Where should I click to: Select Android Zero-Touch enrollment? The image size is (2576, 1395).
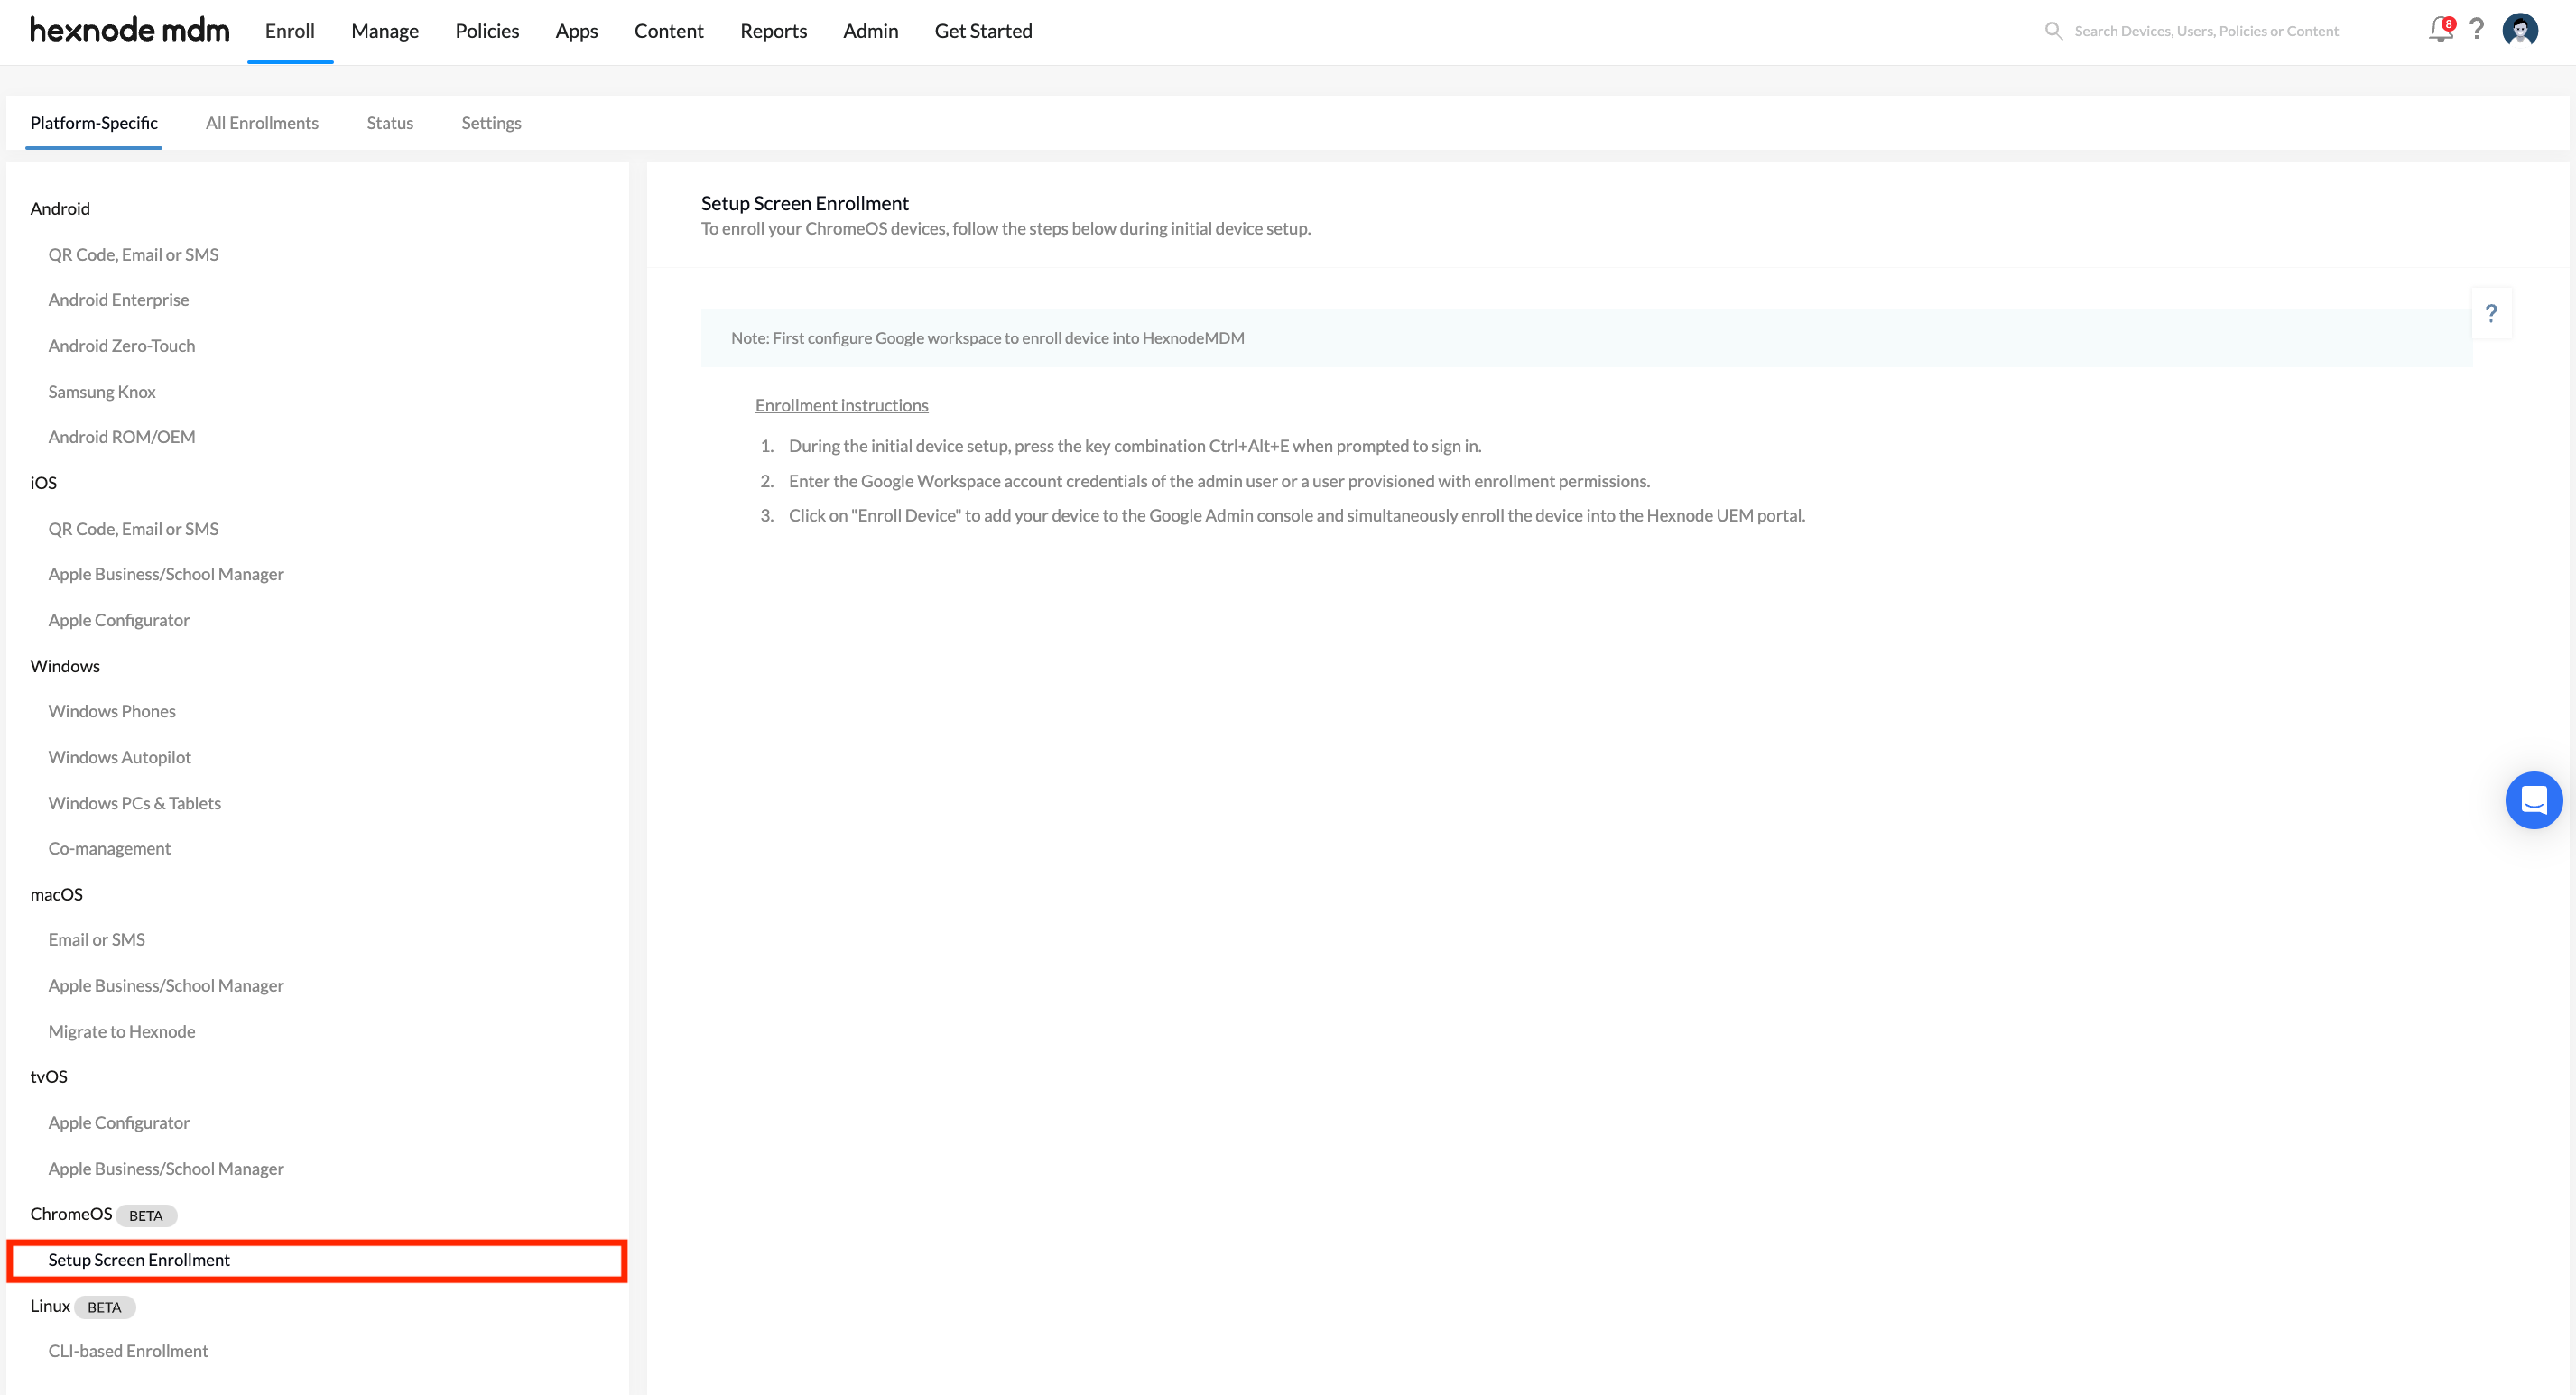[x=122, y=346]
